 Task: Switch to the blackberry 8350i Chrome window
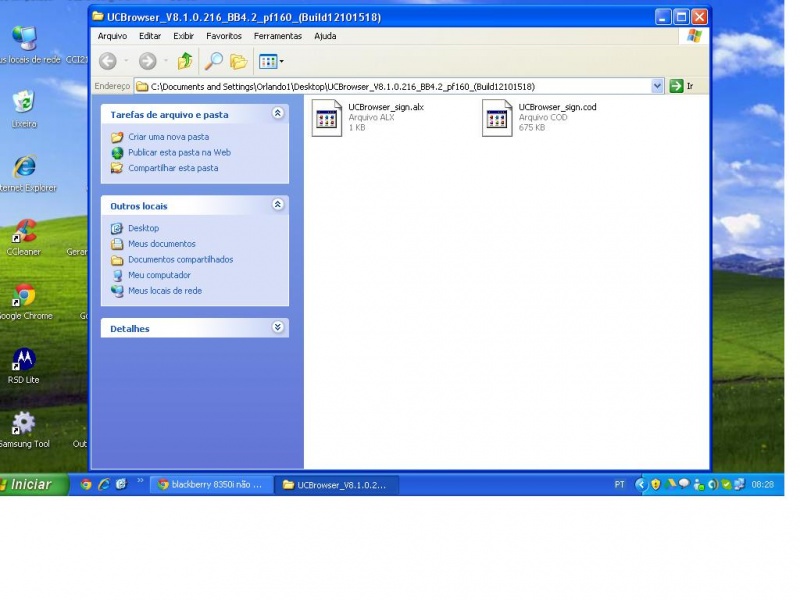(x=210, y=485)
